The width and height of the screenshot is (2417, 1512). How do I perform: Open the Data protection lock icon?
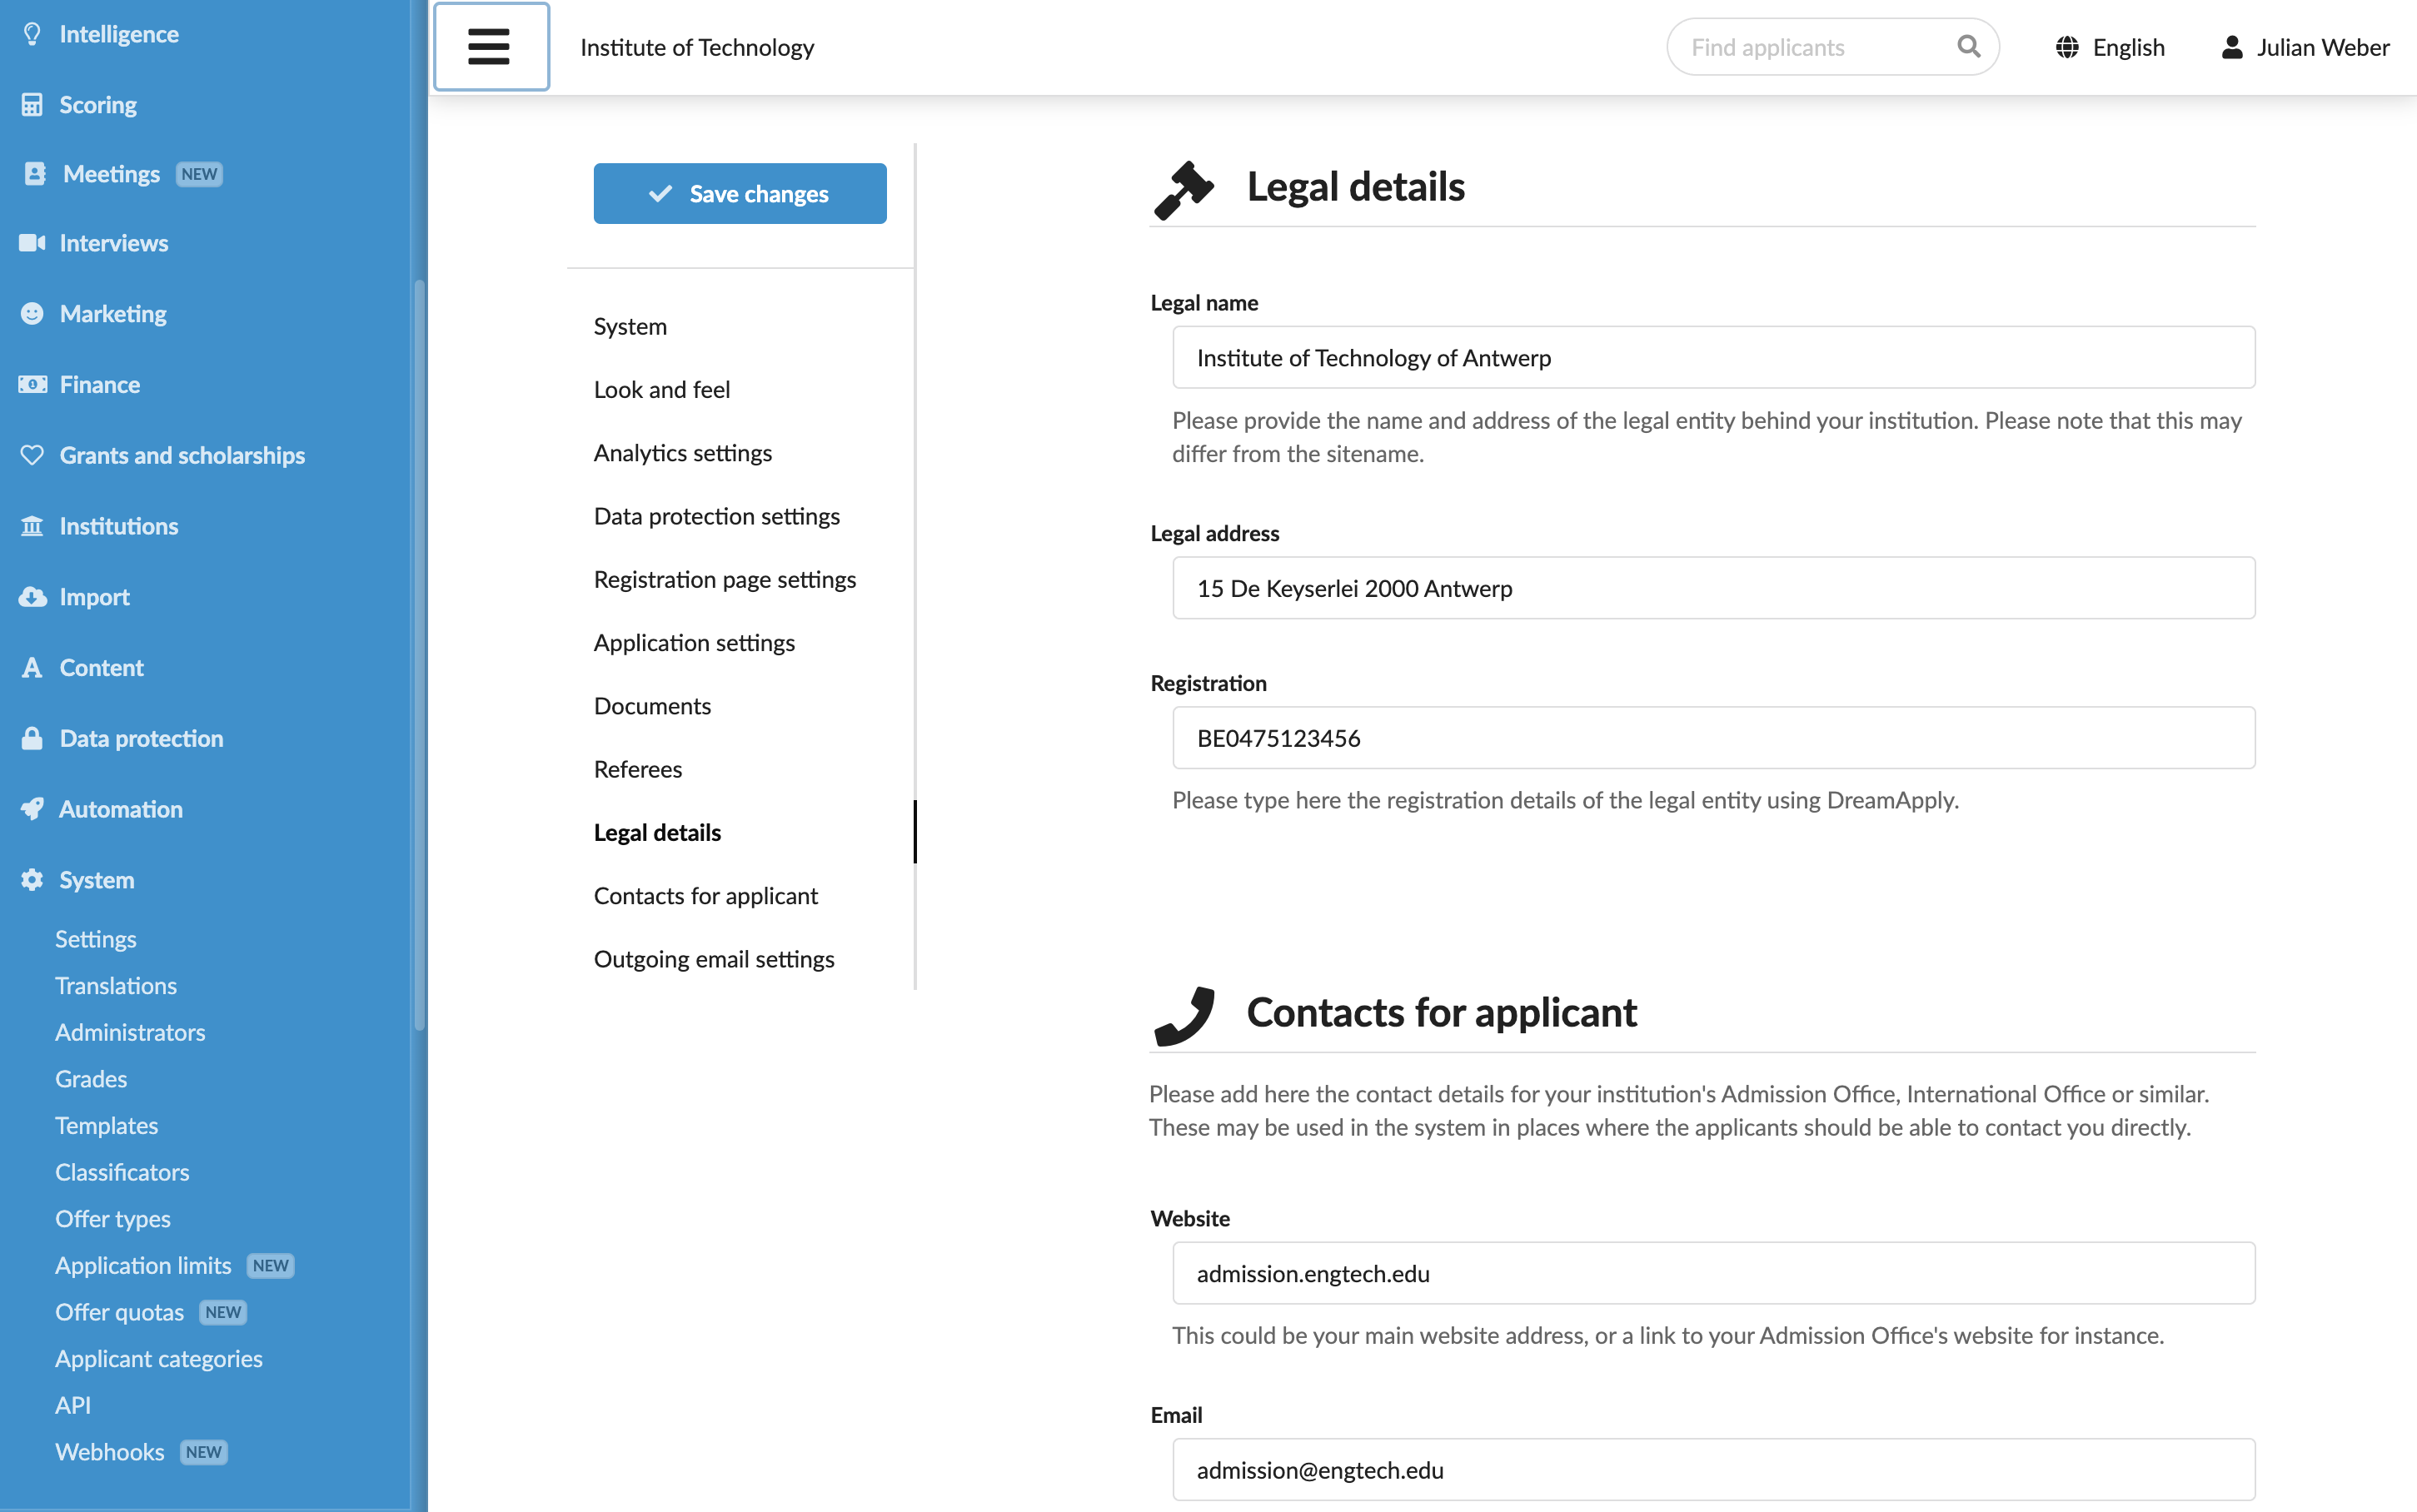tap(32, 738)
